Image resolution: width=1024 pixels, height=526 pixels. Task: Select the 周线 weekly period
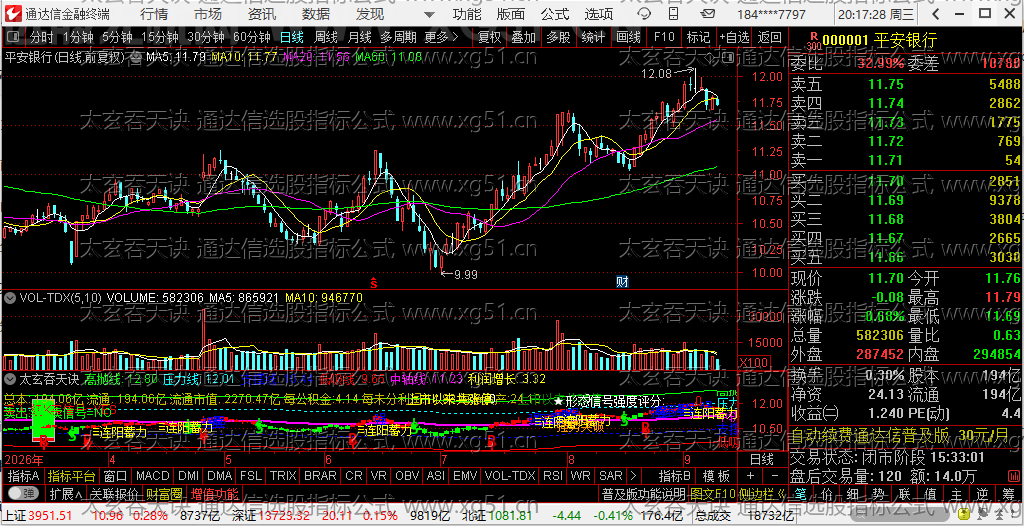[325, 37]
